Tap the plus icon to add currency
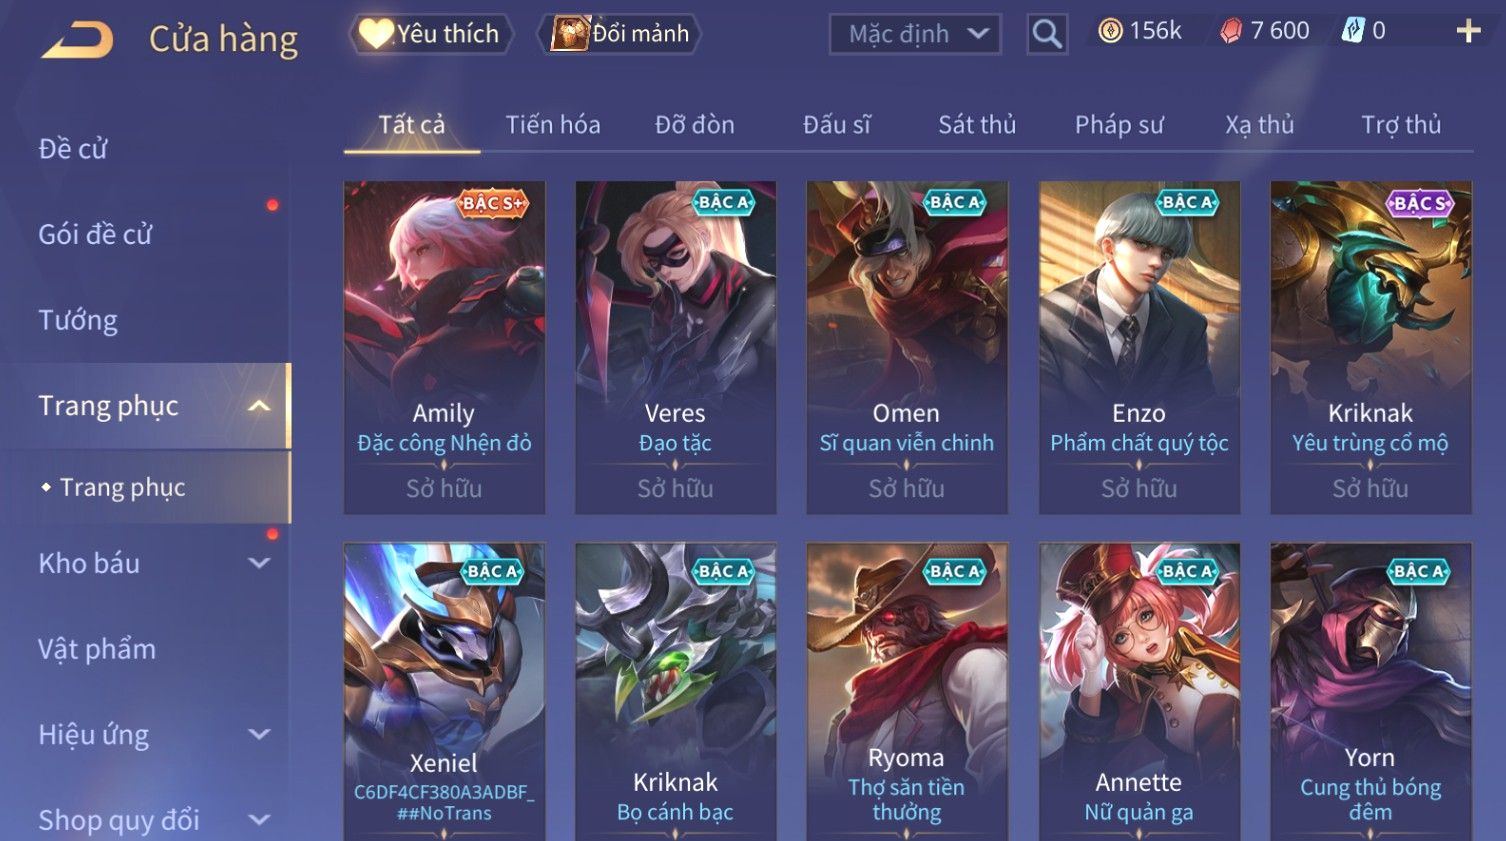This screenshot has width=1506, height=841. click(1468, 31)
